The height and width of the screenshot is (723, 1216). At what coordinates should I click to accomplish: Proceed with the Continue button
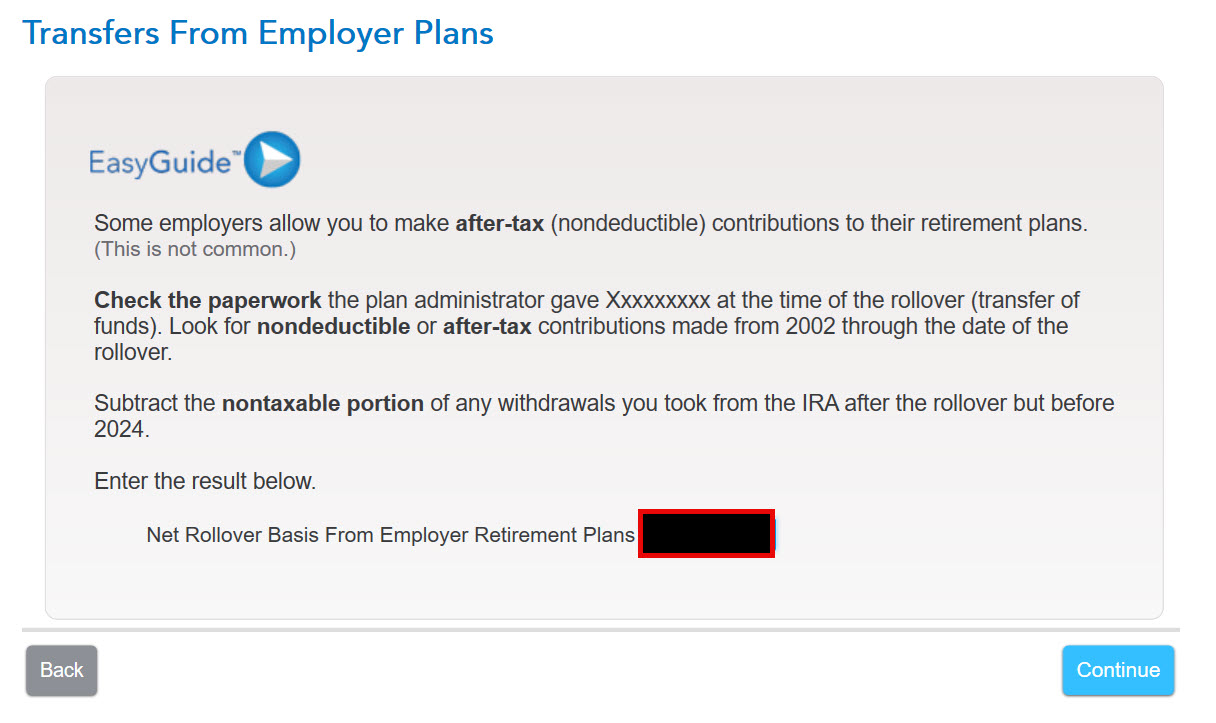click(1118, 670)
